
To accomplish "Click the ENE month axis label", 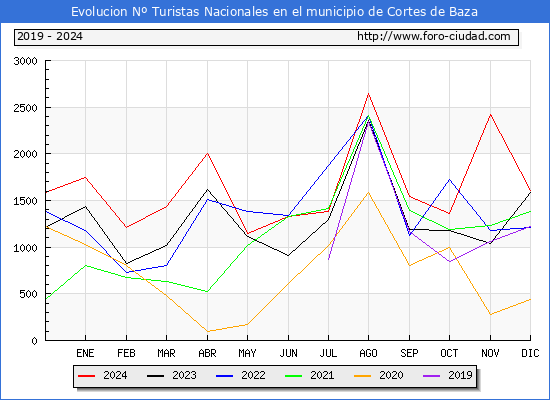I will point(85,353).
